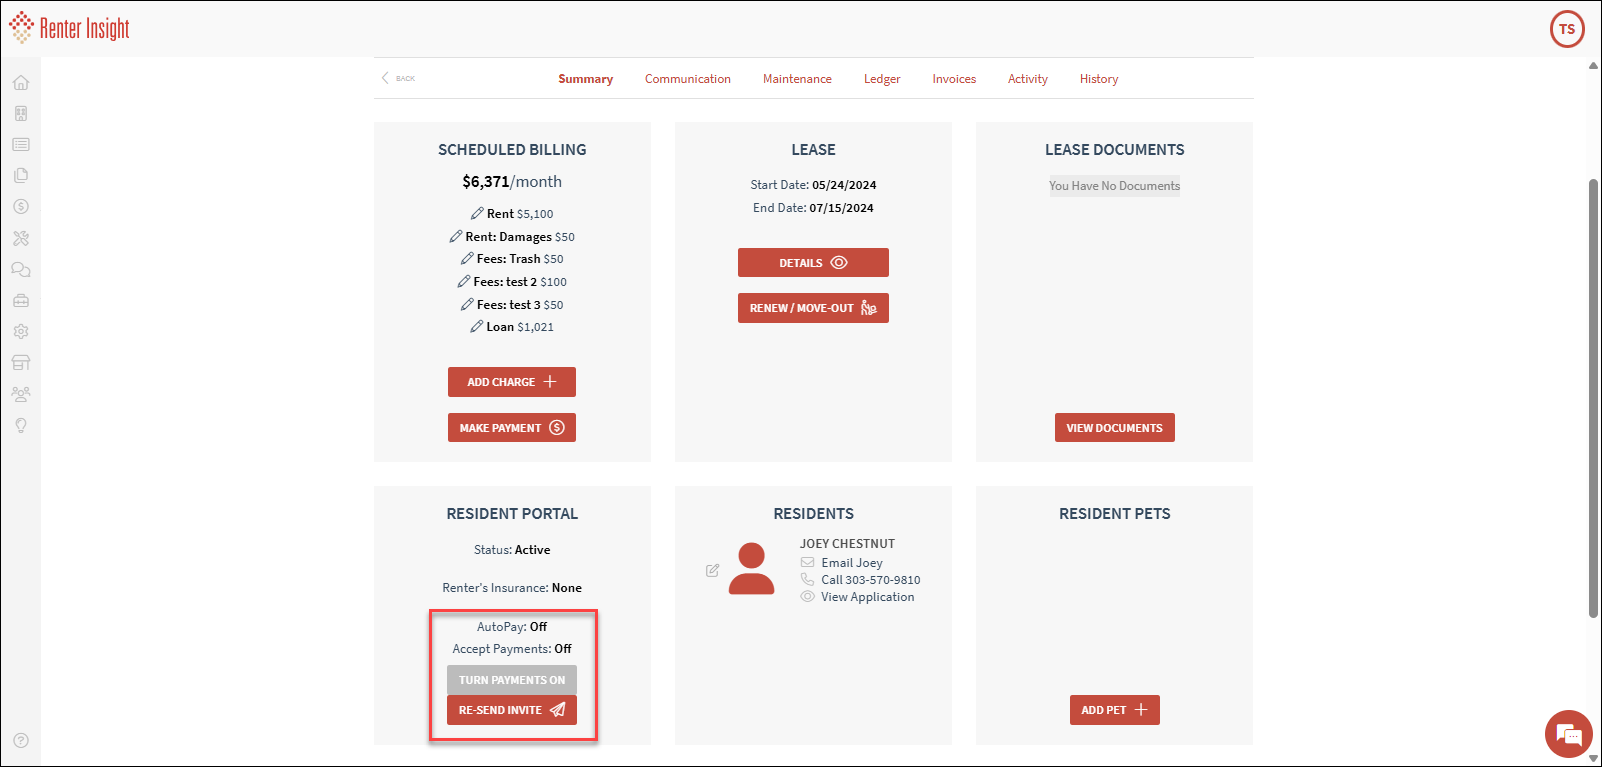This screenshot has width=1602, height=767.
Task: Click the View Application link
Action: (867, 597)
